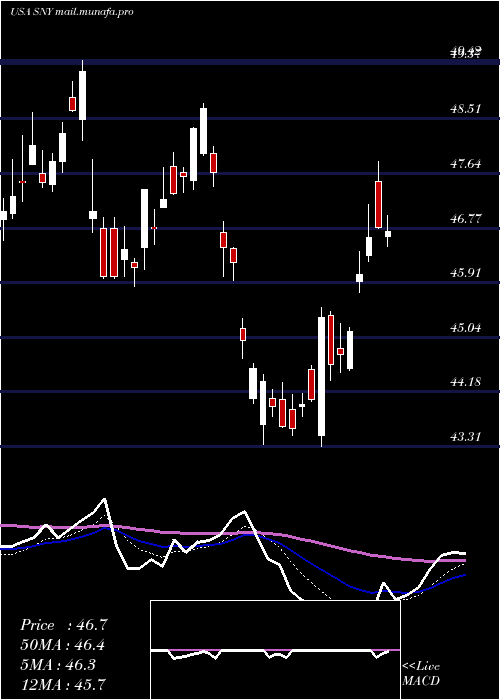
Task: Click the 5MA : 46.3 readout
Action: 58,664
